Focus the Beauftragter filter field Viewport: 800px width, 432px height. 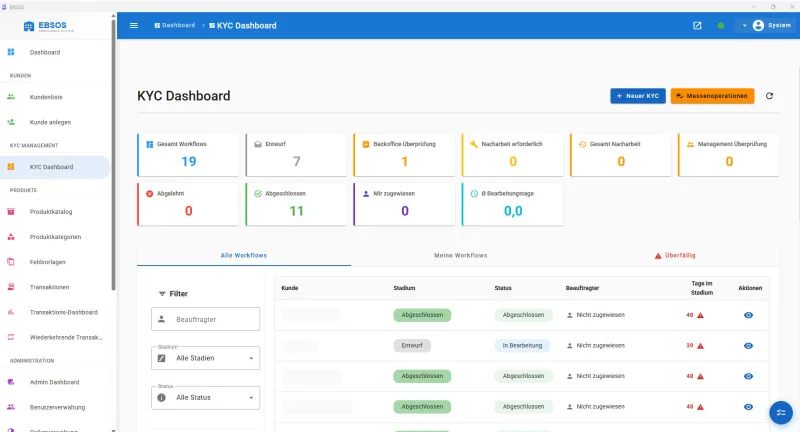pyautogui.click(x=206, y=319)
